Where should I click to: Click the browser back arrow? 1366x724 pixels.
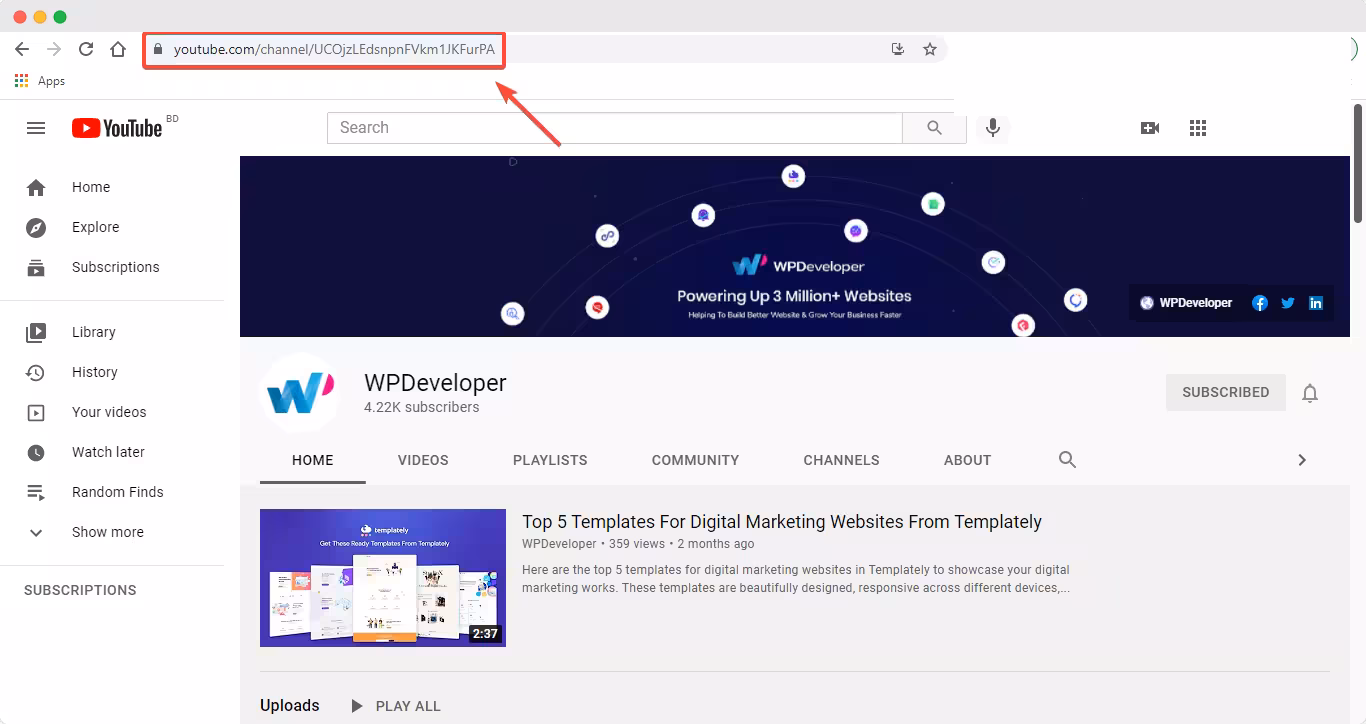coord(22,49)
